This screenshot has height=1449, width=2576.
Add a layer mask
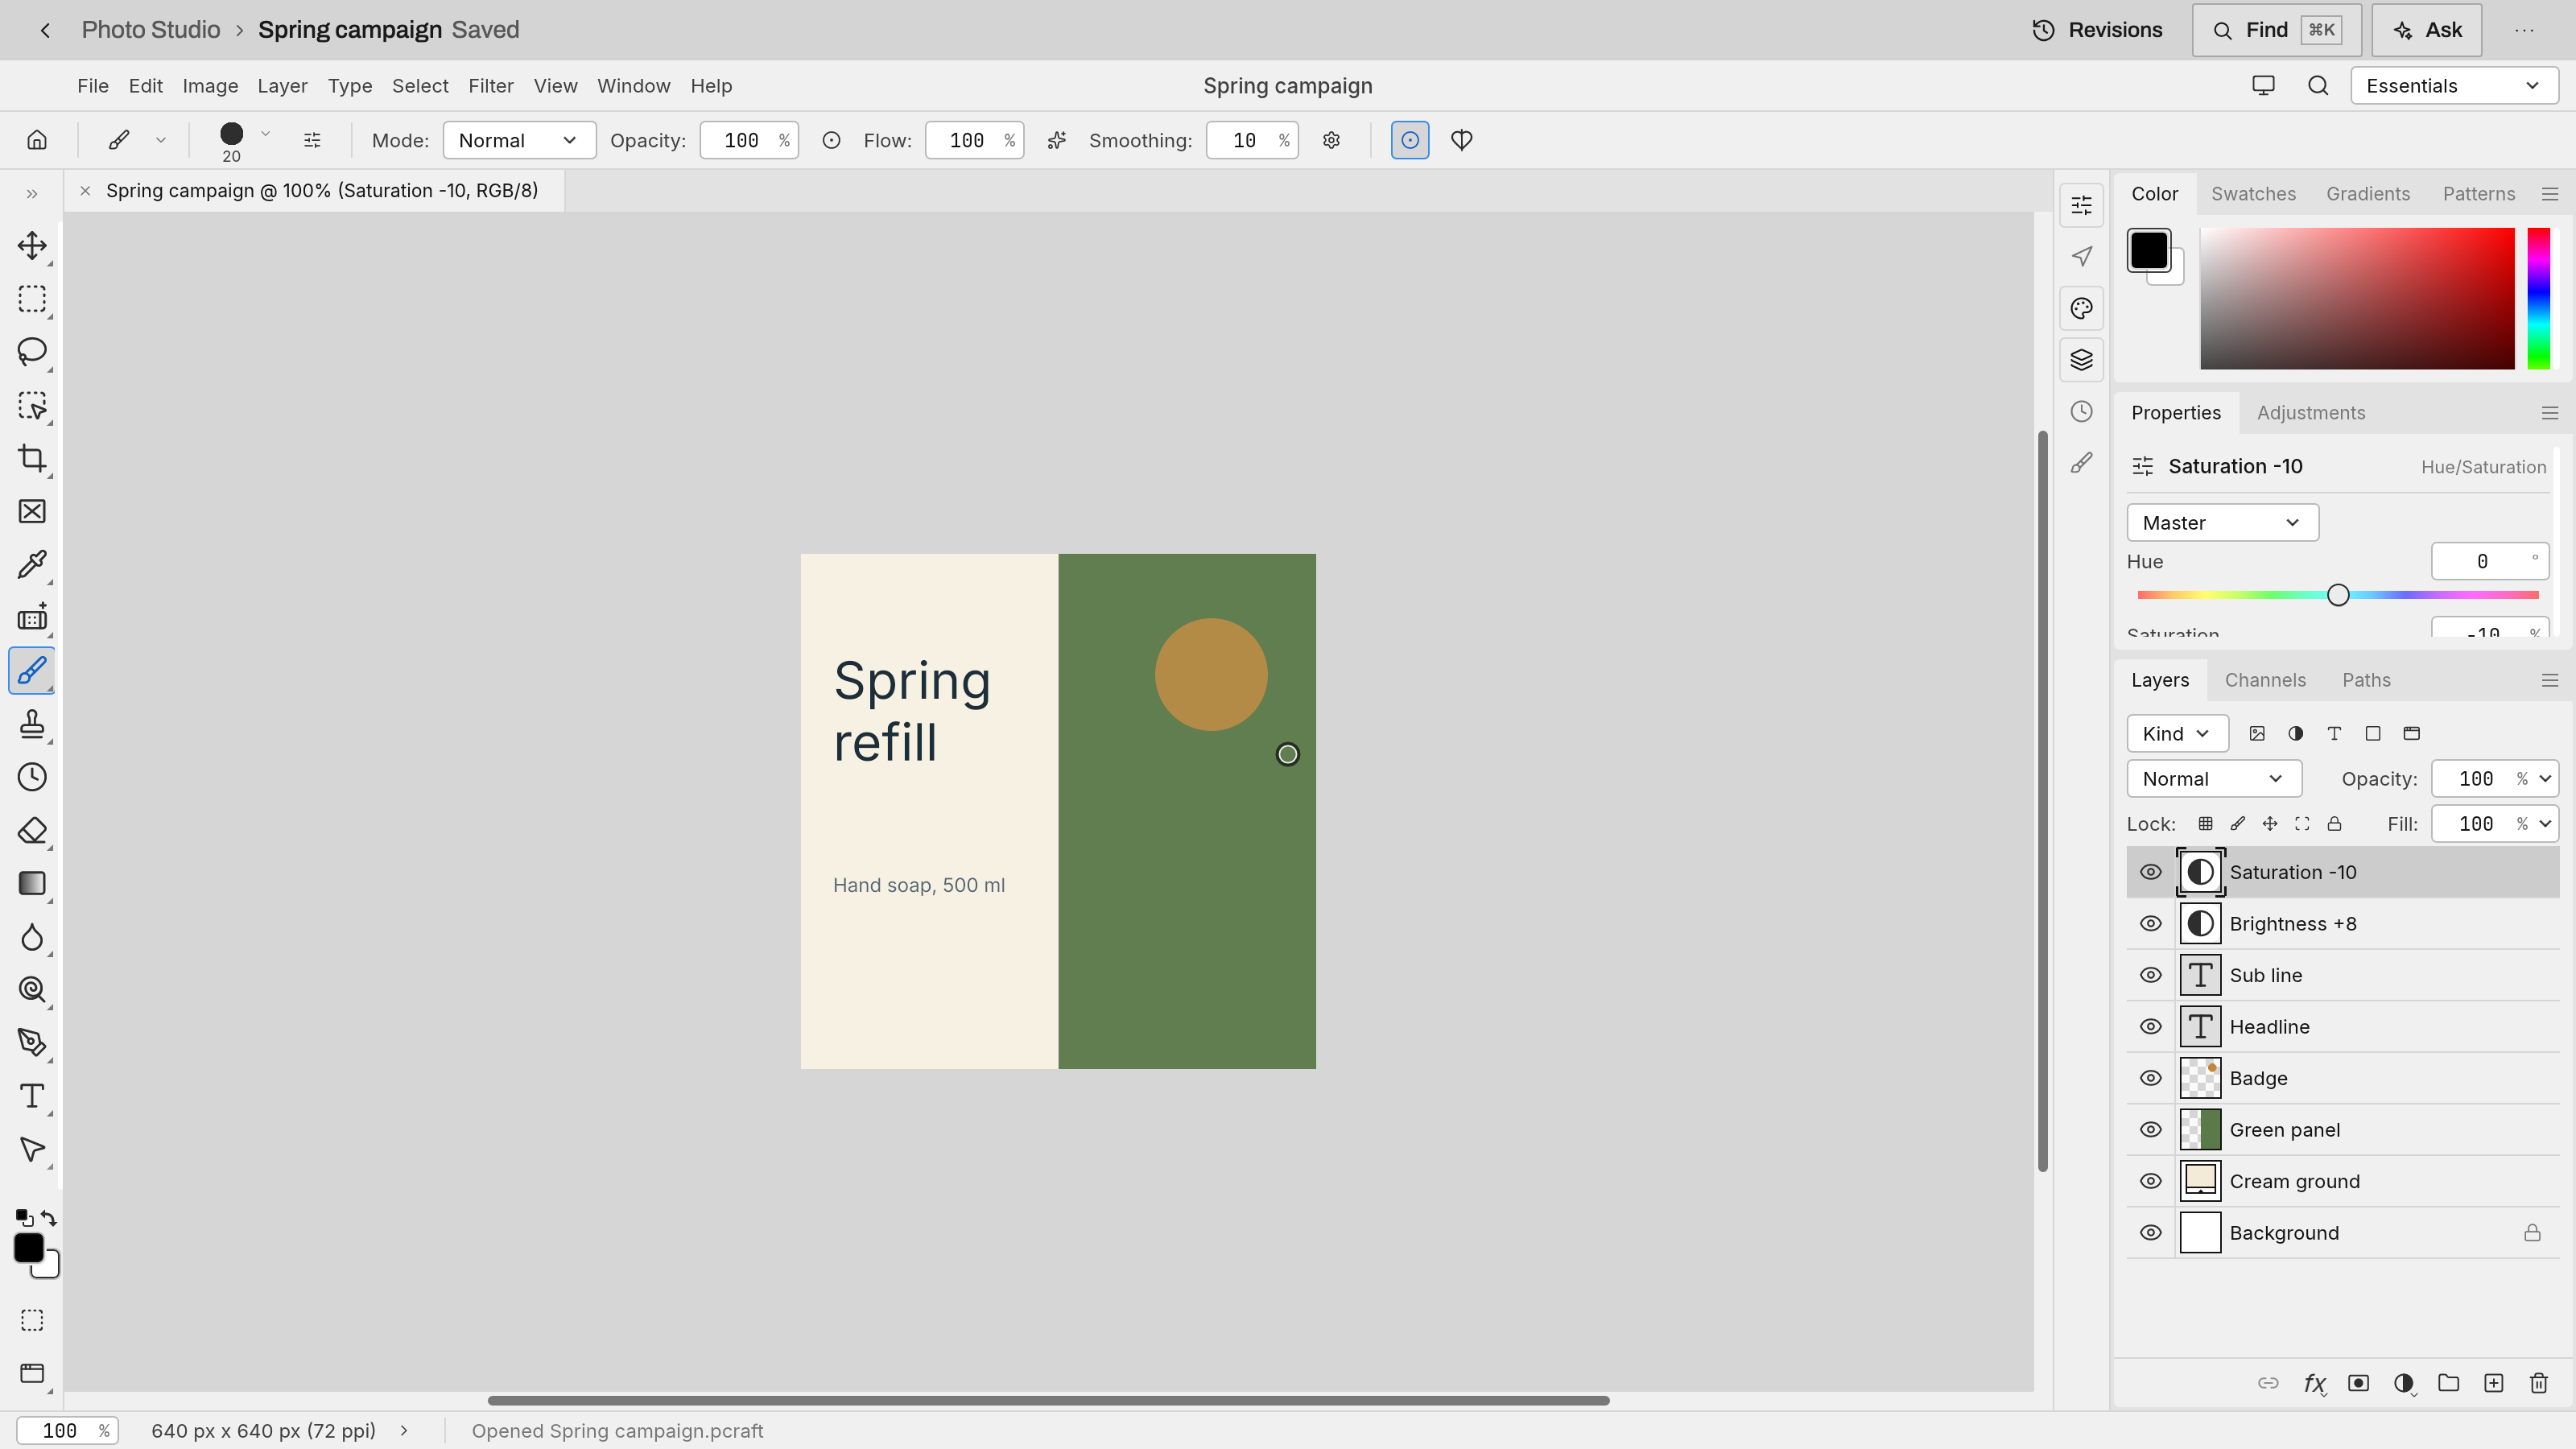(2358, 1383)
